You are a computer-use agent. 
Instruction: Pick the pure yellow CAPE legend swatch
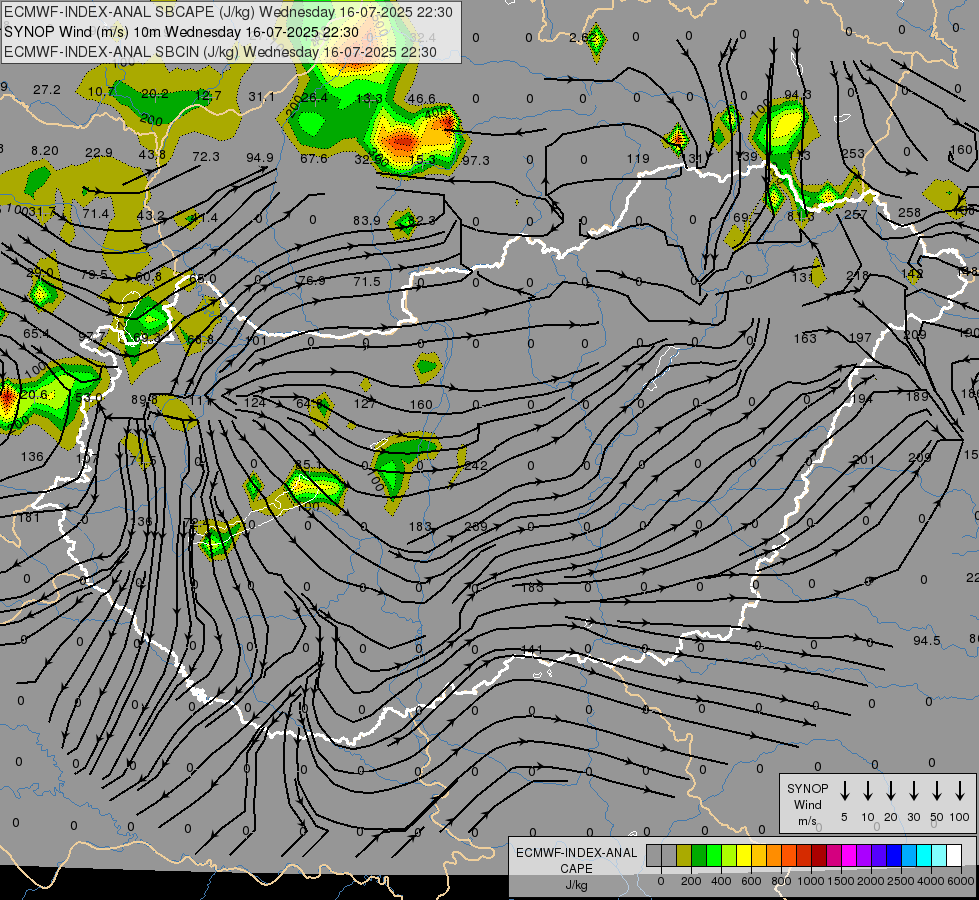click(x=744, y=856)
